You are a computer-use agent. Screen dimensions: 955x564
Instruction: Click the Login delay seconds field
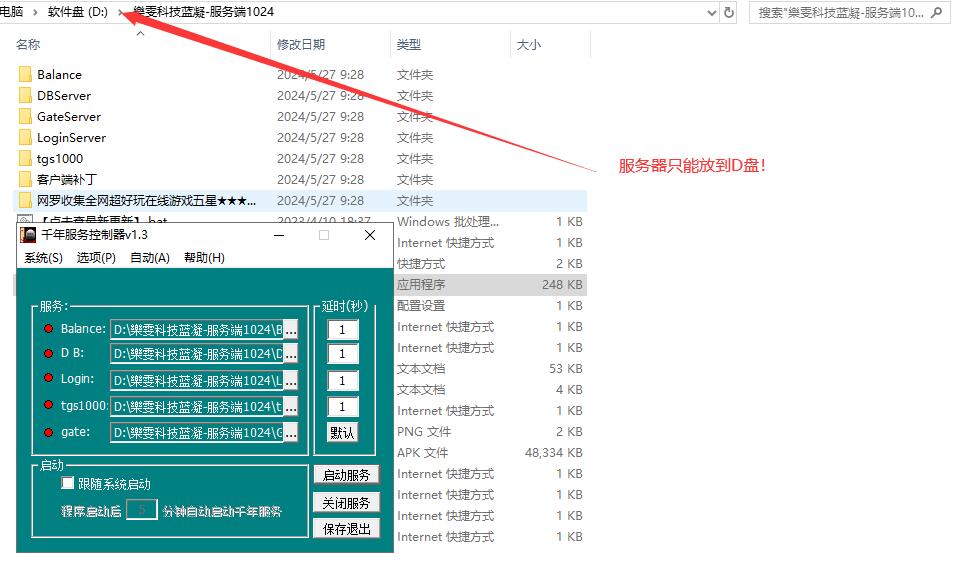point(342,381)
